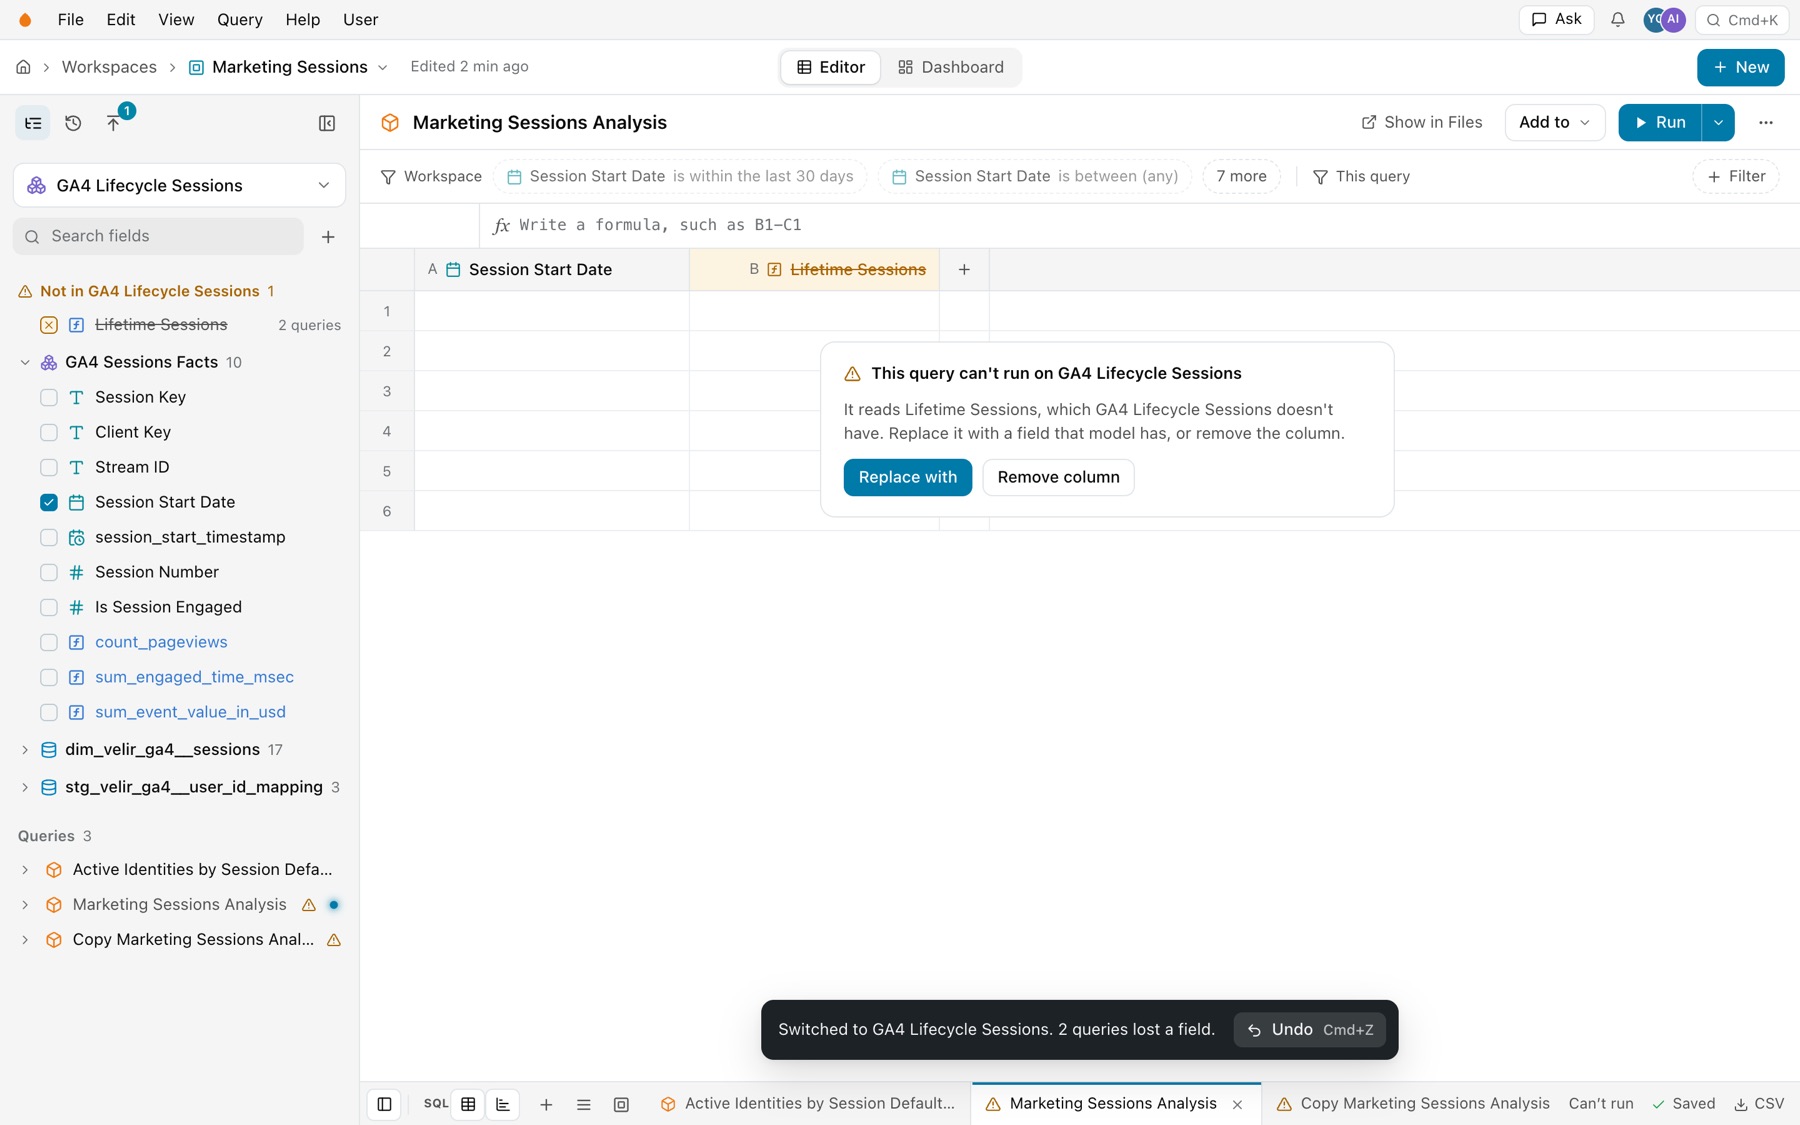Image resolution: width=1800 pixels, height=1125 pixels.
Task: Check the sum_engaged_time_msec checkbox
Action: tap(49, 677)
